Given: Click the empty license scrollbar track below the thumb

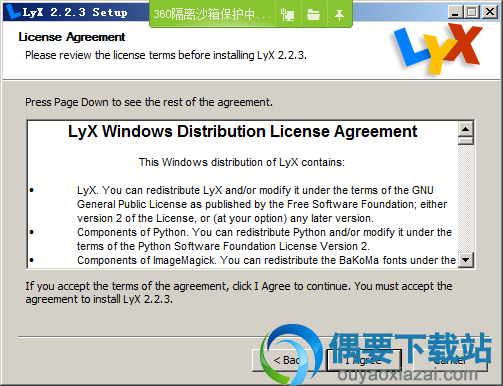Looking at the screenshot, I should tap(466, 199).
